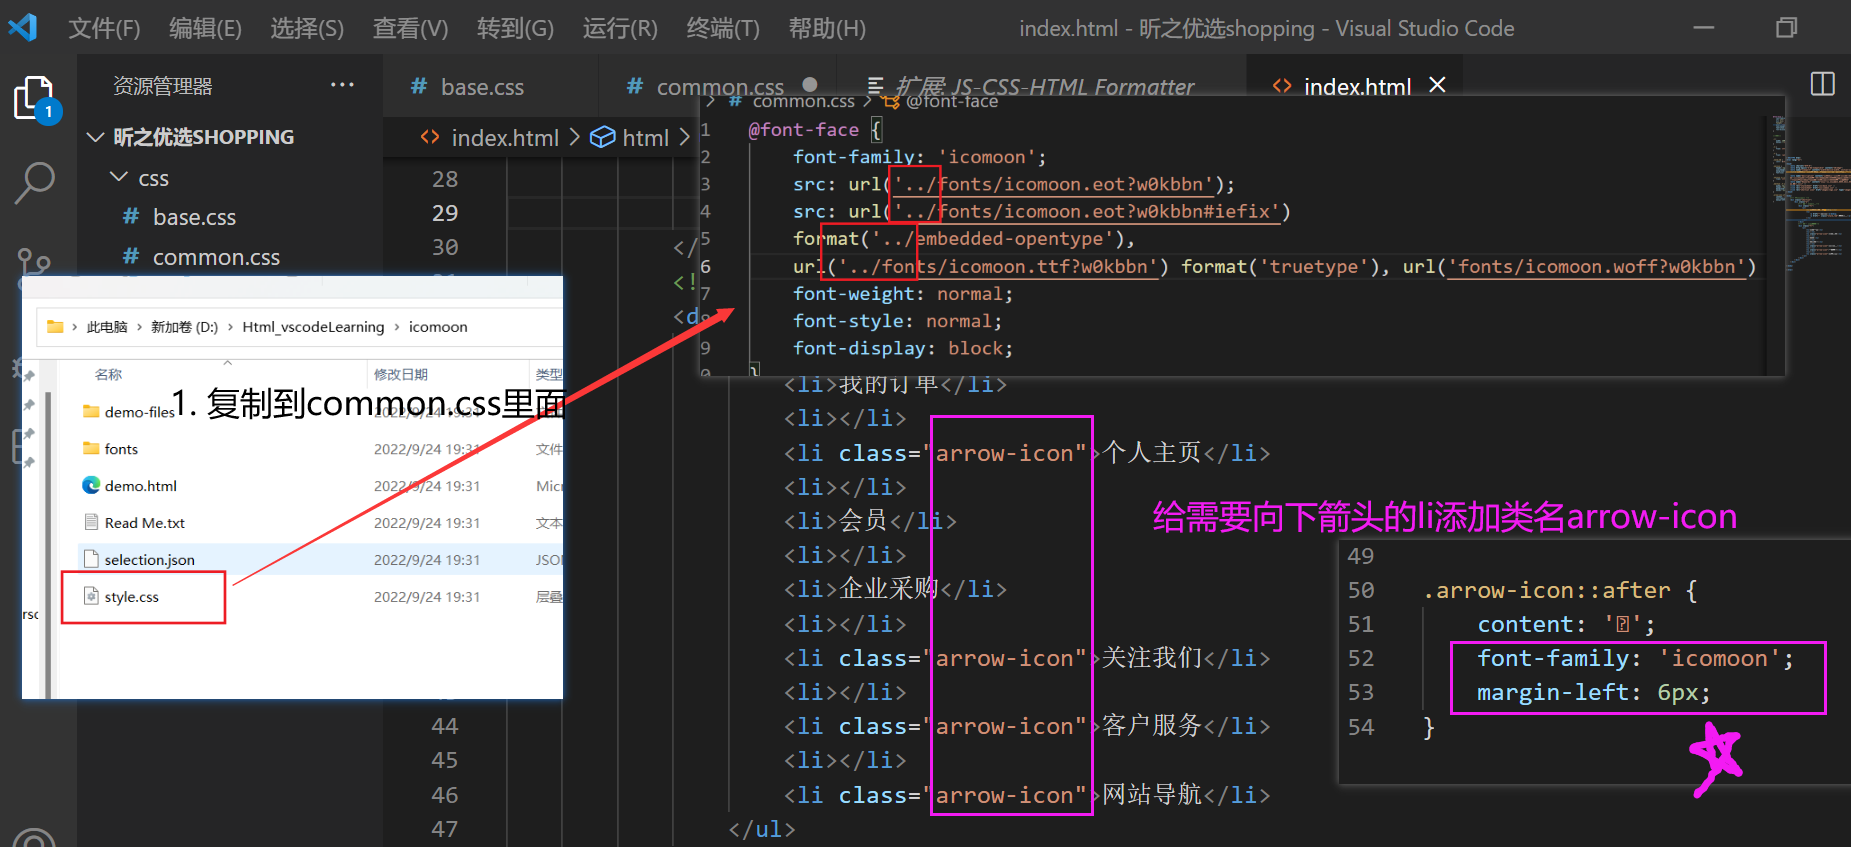Select selection.json in the file list
This screenshot has width=1851, height=847.
click(x=320, y=560)
